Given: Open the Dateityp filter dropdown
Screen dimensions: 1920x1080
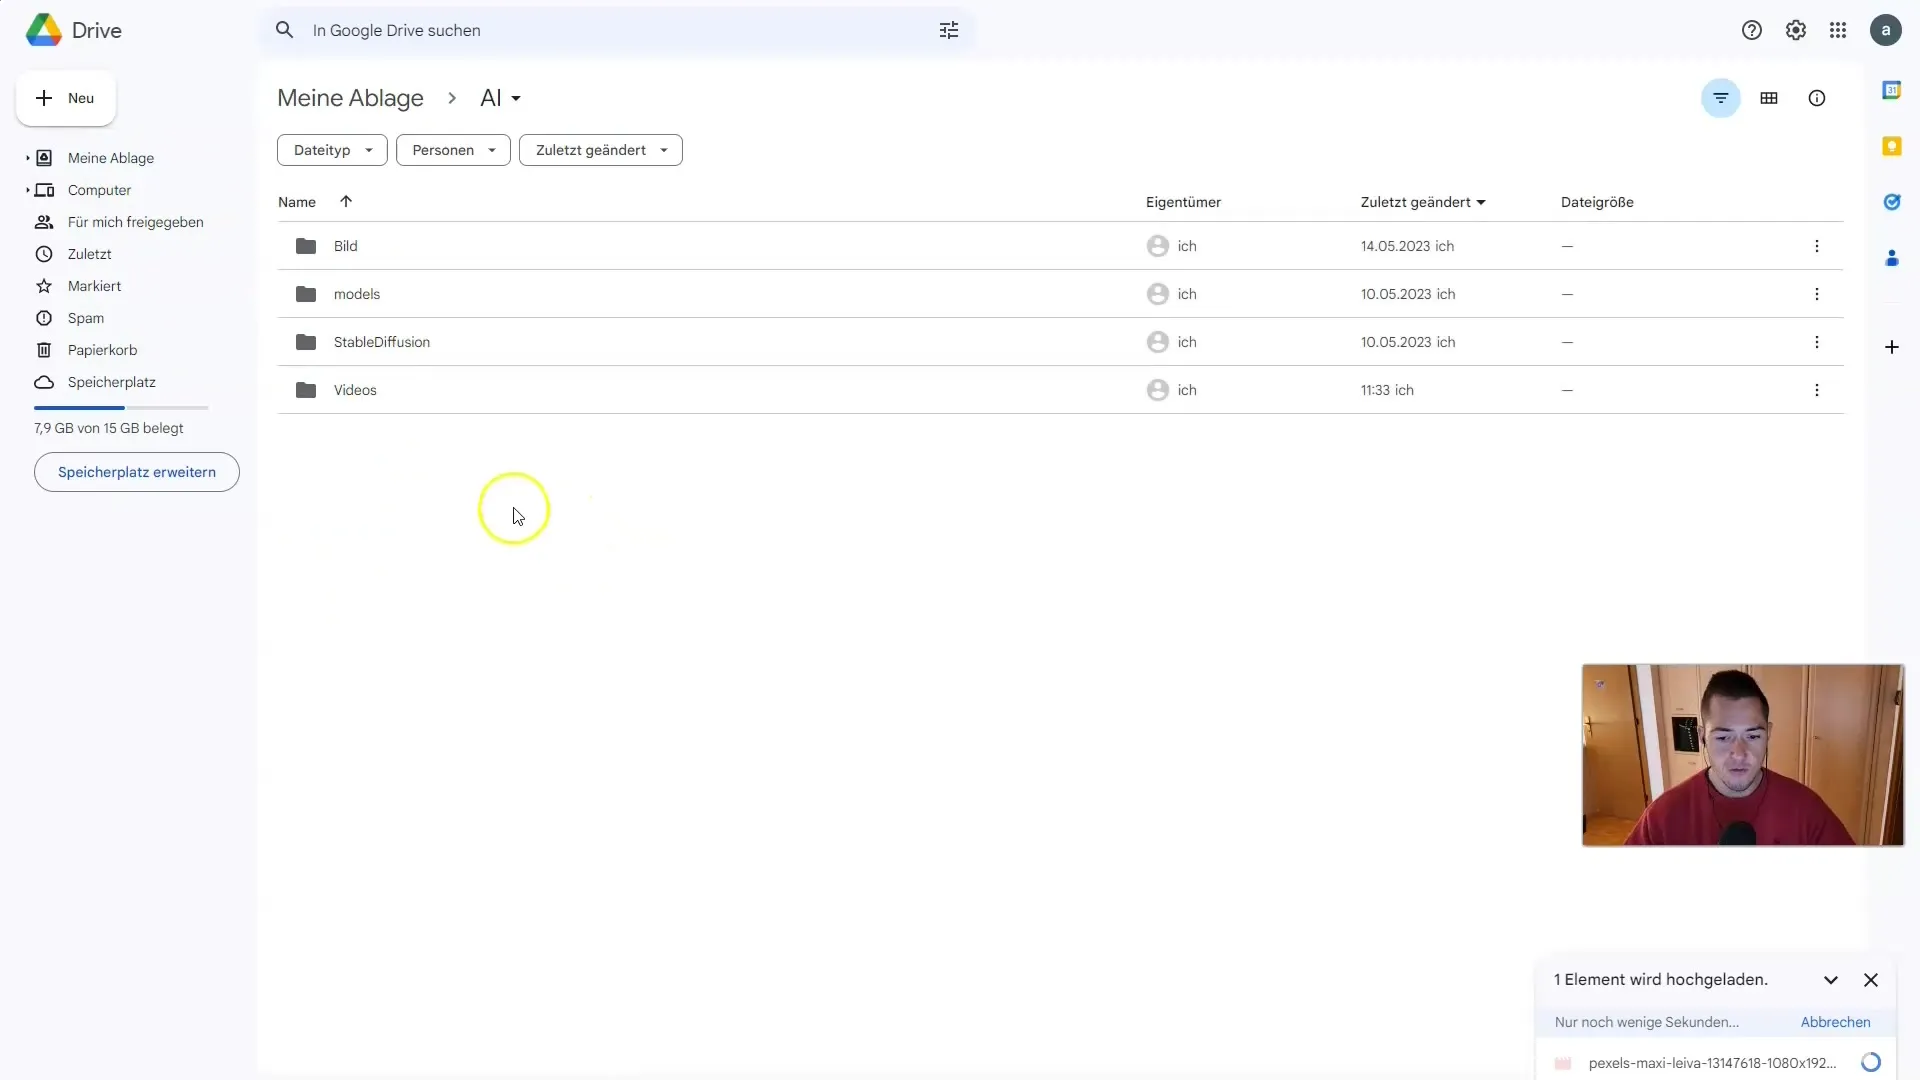Looking at the screenshot, I should [x=332, y=150].
